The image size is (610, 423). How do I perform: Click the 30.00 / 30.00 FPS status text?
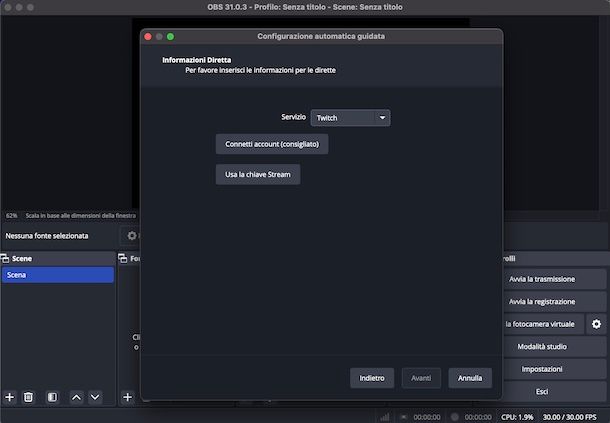click(x=570, y=417)
